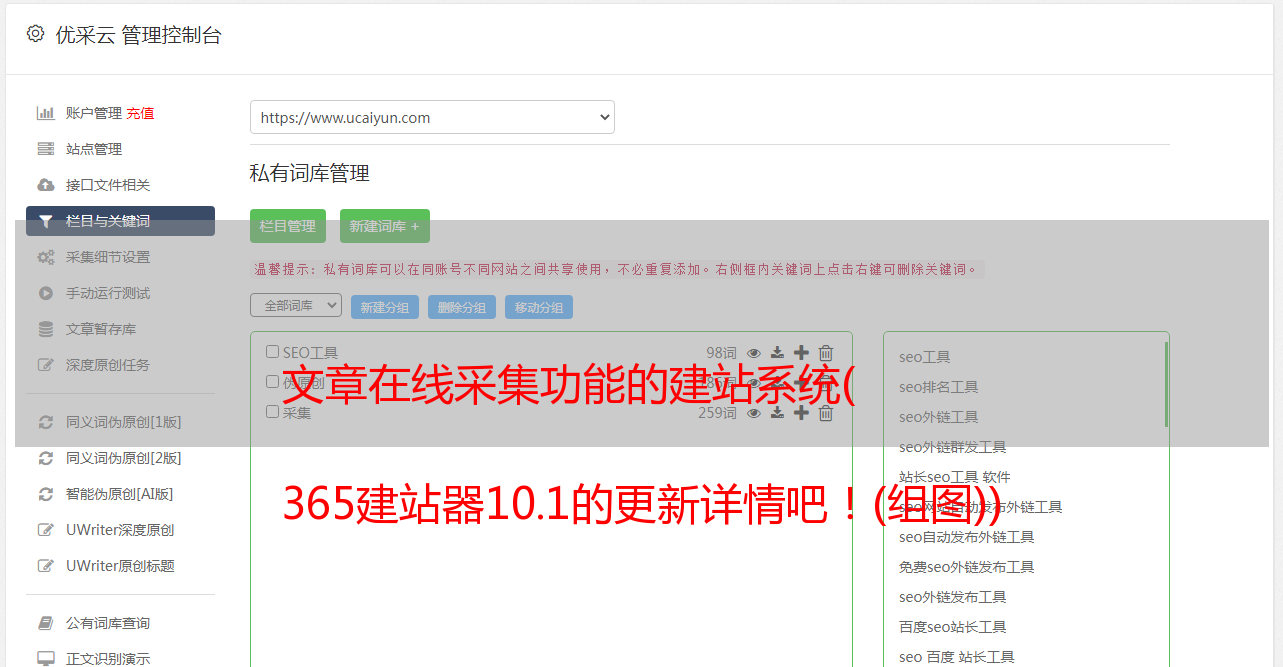Select keyword 'seo 百度 站长工具'
1283x667 pixels.
(x=957, y=657)
